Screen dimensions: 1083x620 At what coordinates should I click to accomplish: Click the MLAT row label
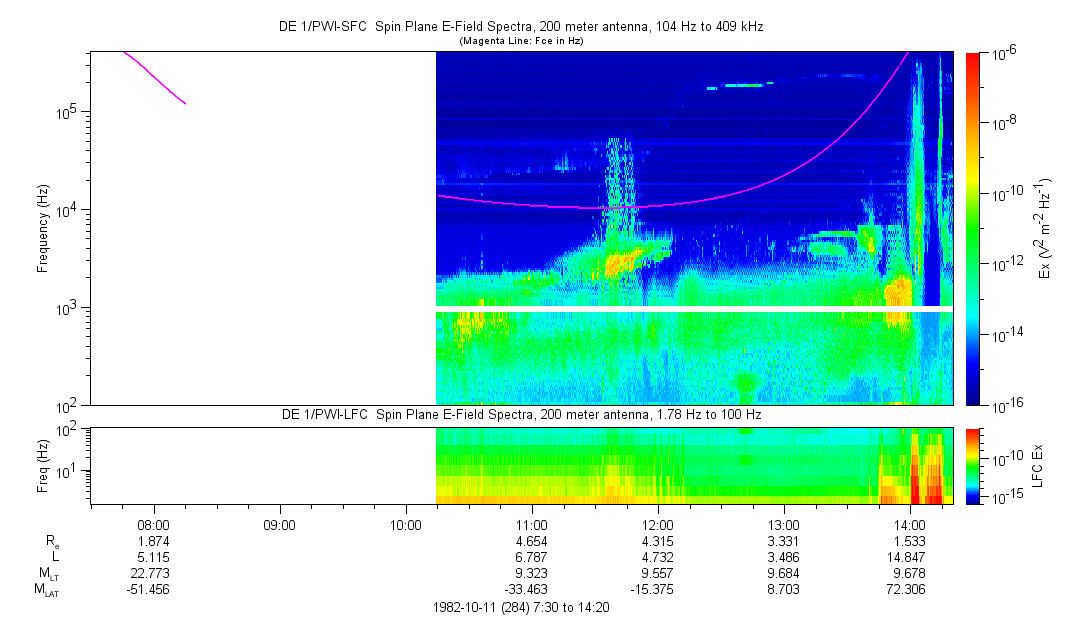(x=47, y=591)
